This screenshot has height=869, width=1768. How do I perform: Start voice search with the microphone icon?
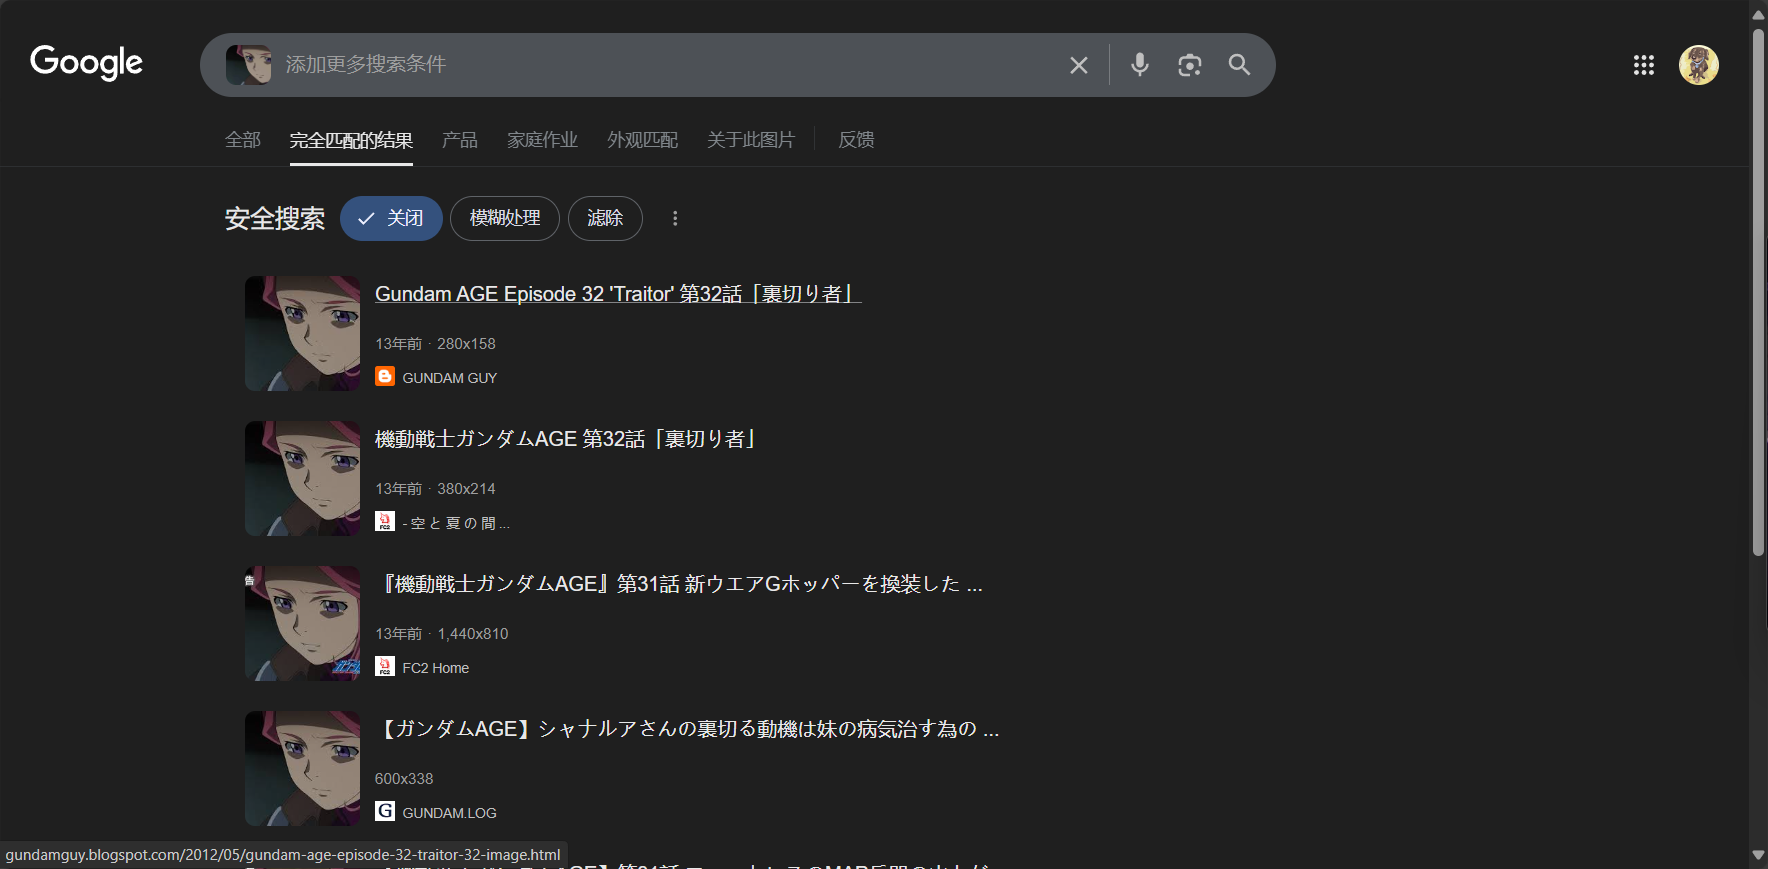[x=1139, y=65]
